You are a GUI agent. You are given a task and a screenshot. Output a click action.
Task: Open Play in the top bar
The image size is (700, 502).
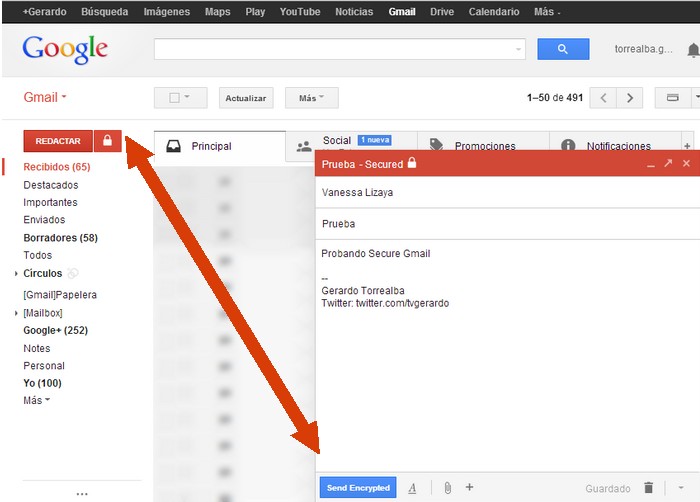pyautogui.click(x=255, y=12)
